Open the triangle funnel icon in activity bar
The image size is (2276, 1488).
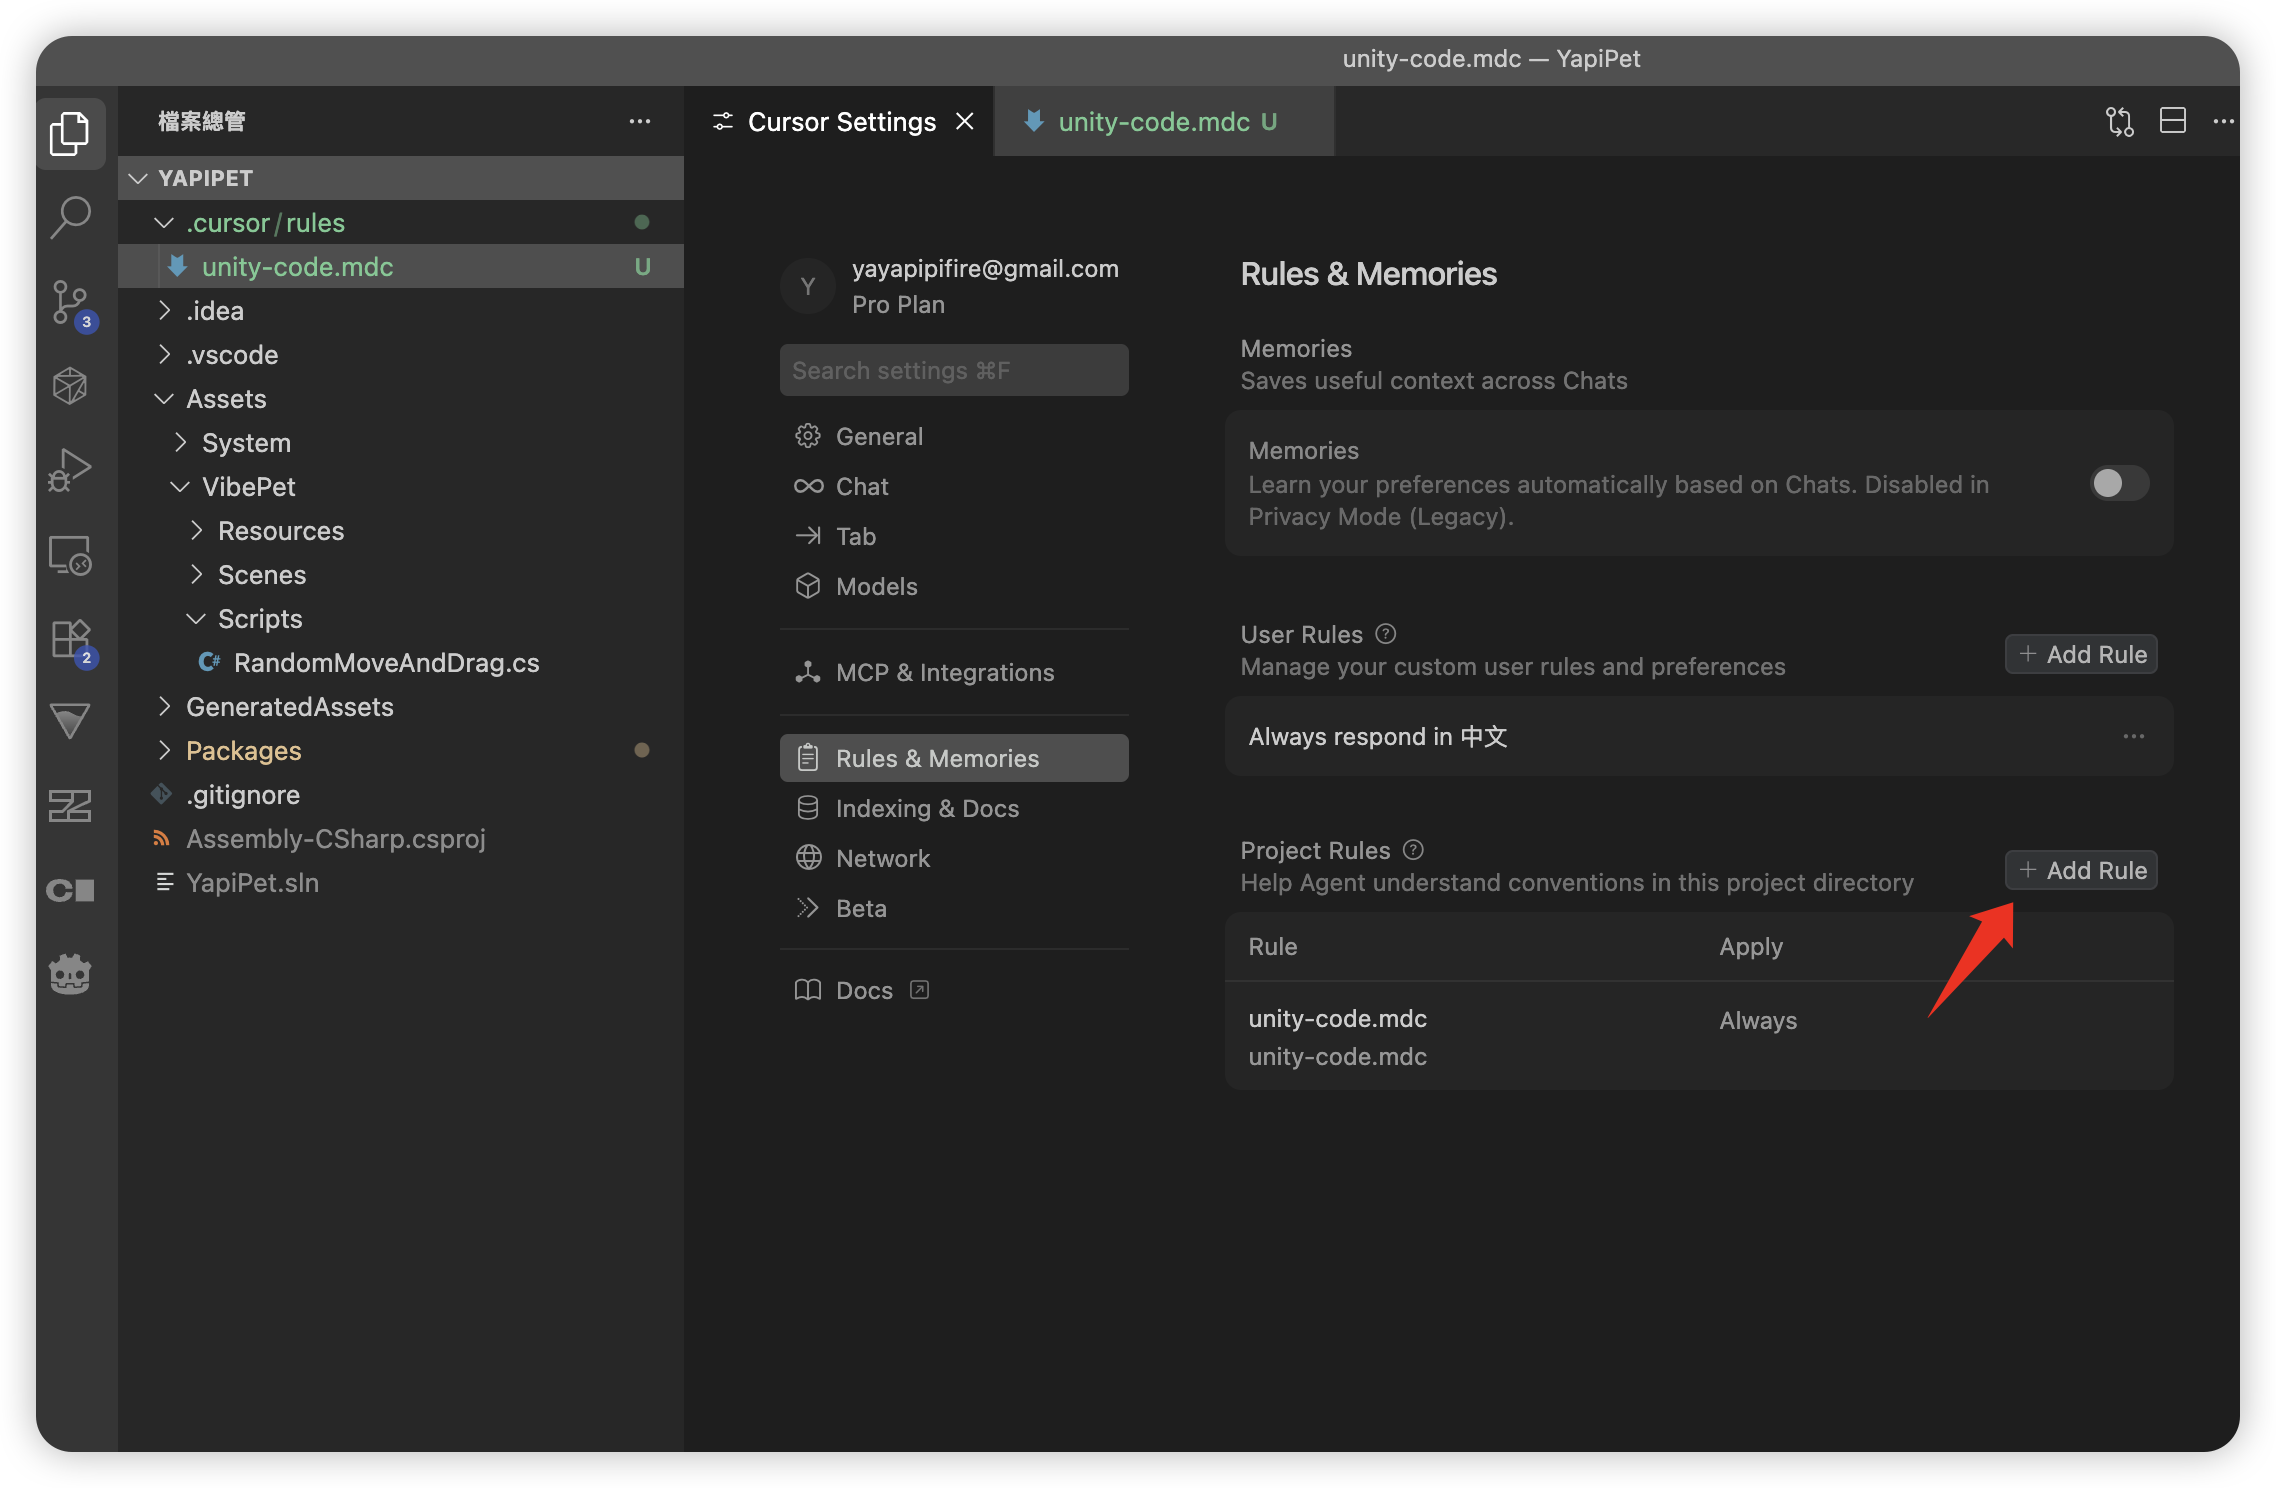pyautogui.click(x=70, y=721)
